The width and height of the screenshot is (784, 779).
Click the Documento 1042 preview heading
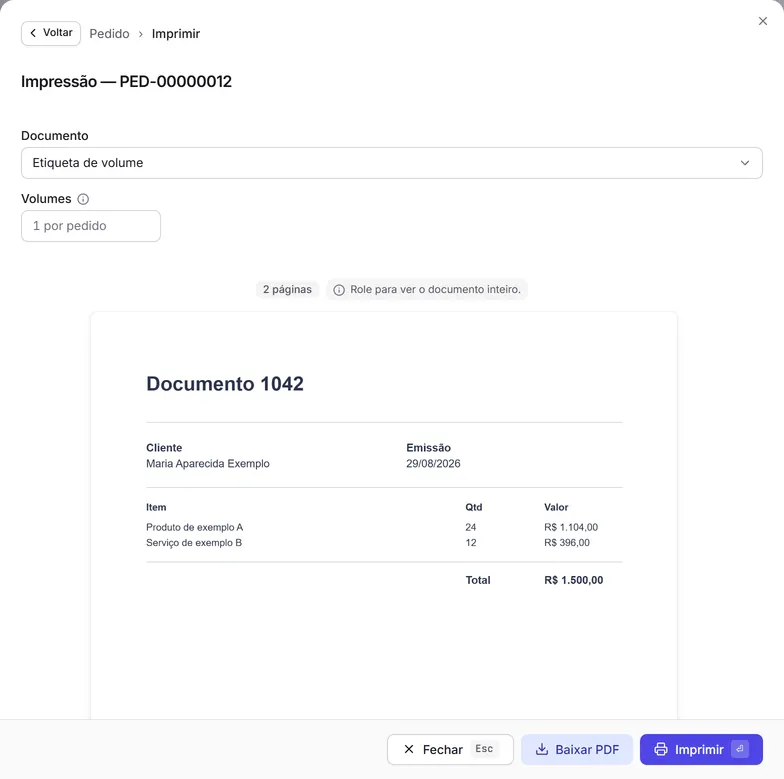[x=224, y=384]
